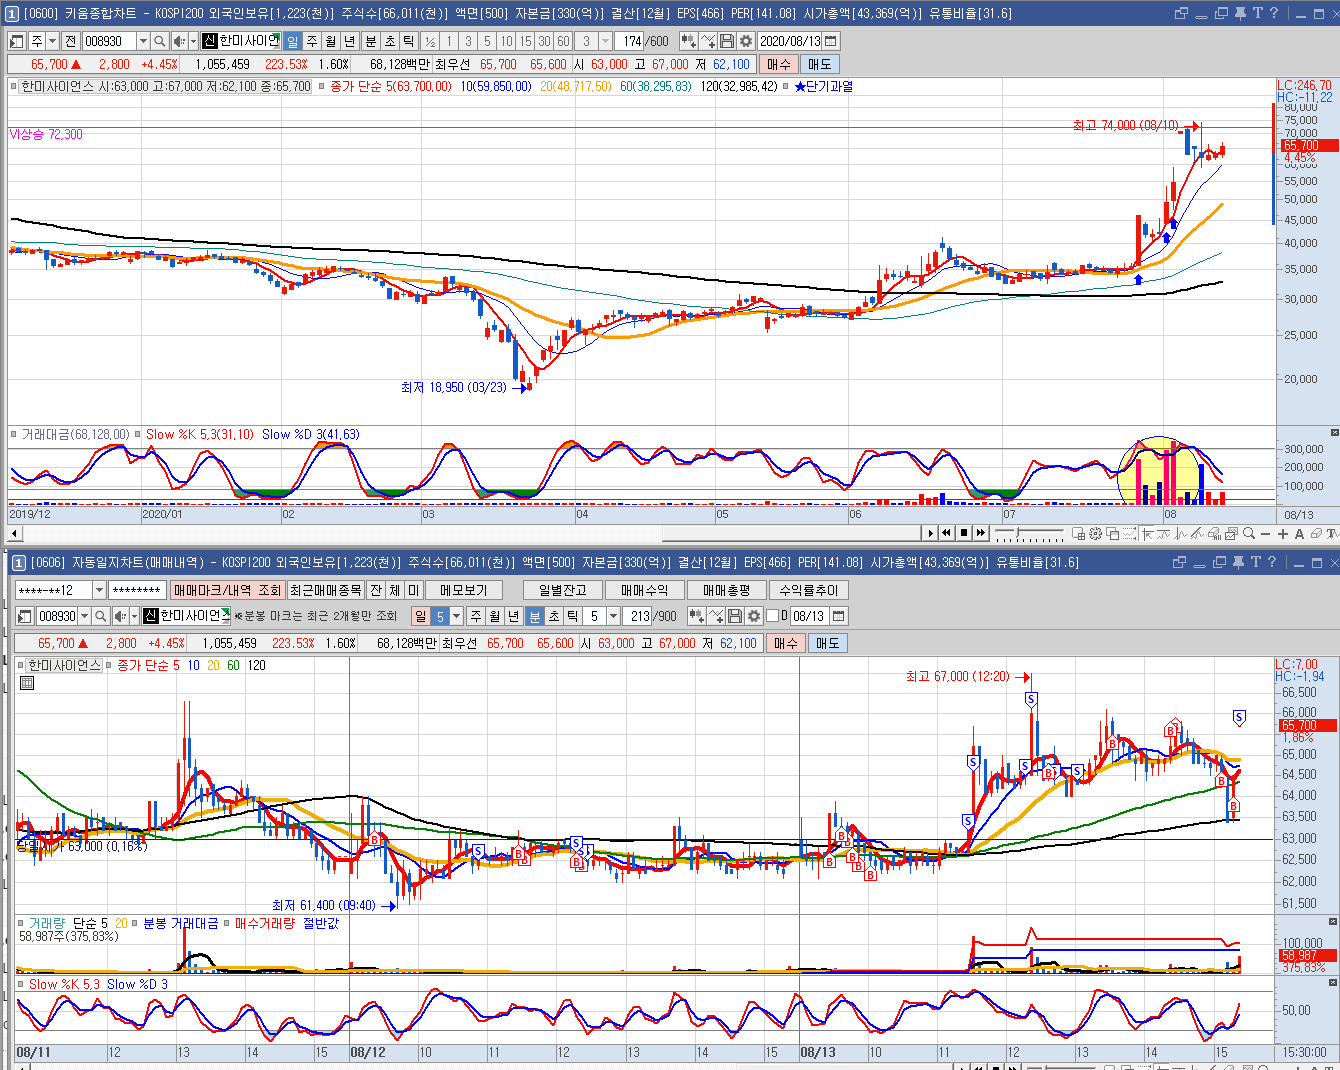The image size is (1340, 1070).
Task: Click the password field with asterisks
Action: pyautogui.click(x=137, y=590)
